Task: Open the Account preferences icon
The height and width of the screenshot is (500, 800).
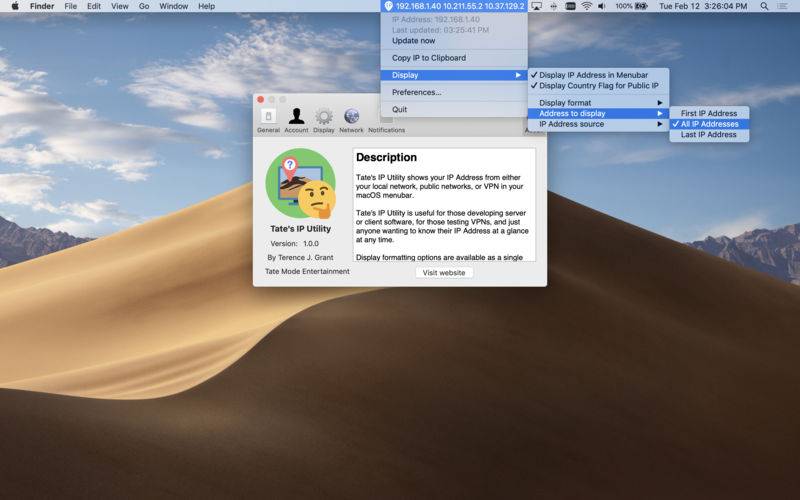Action: [x=296, y=117]
